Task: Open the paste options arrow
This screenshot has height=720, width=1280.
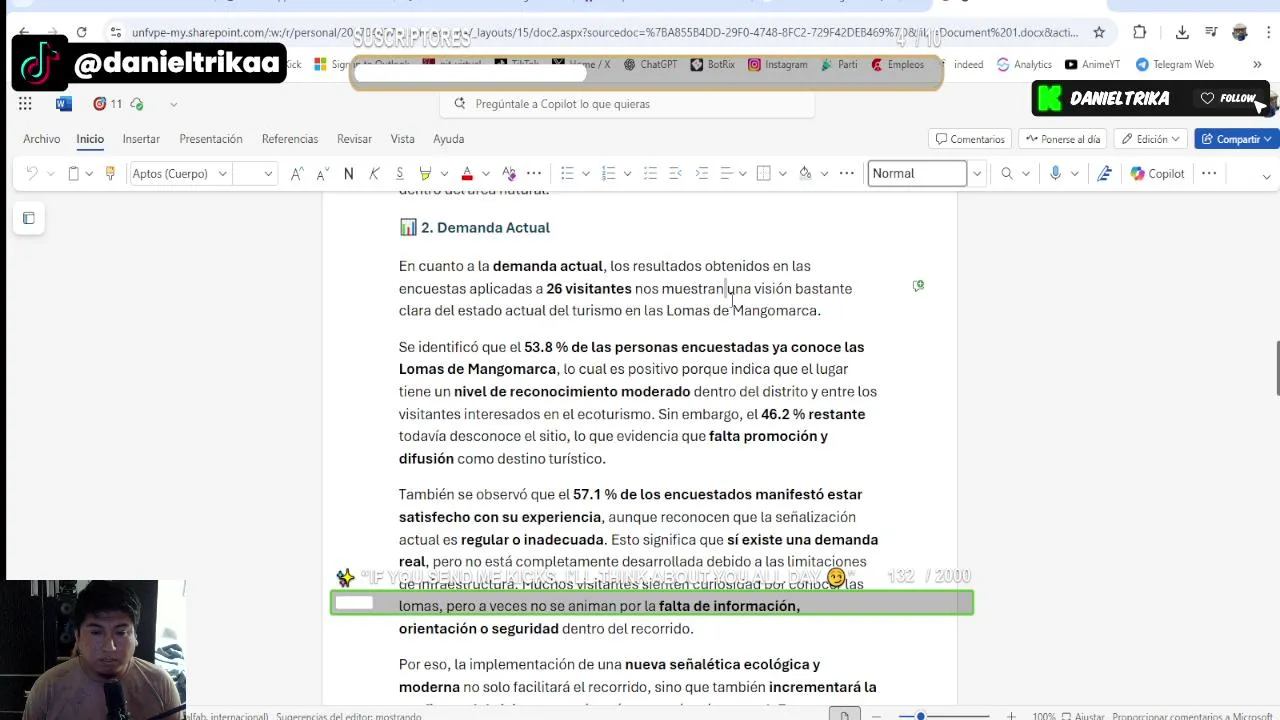Action: pyautogui.click(x=89, y=174)
